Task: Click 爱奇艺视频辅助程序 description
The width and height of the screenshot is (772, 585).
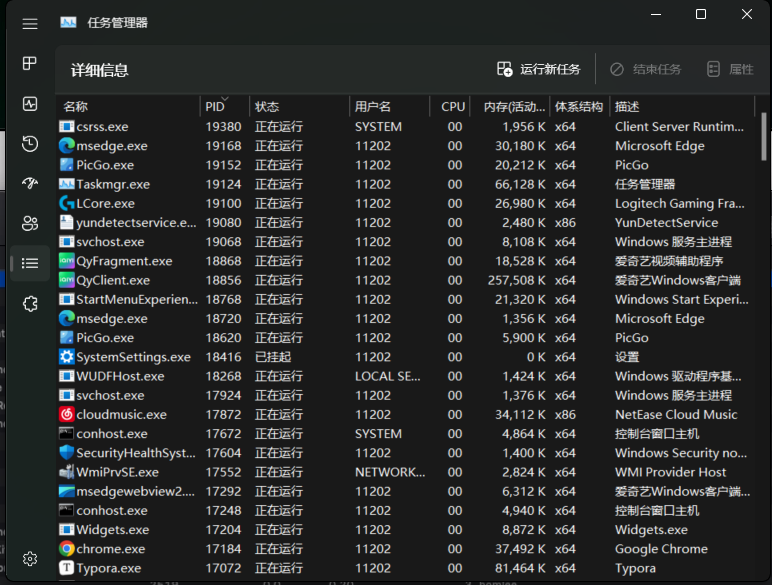Action: 669,261
